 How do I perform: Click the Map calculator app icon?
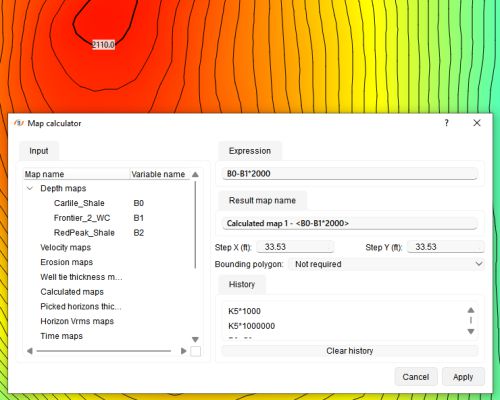(x=19, y=123)
